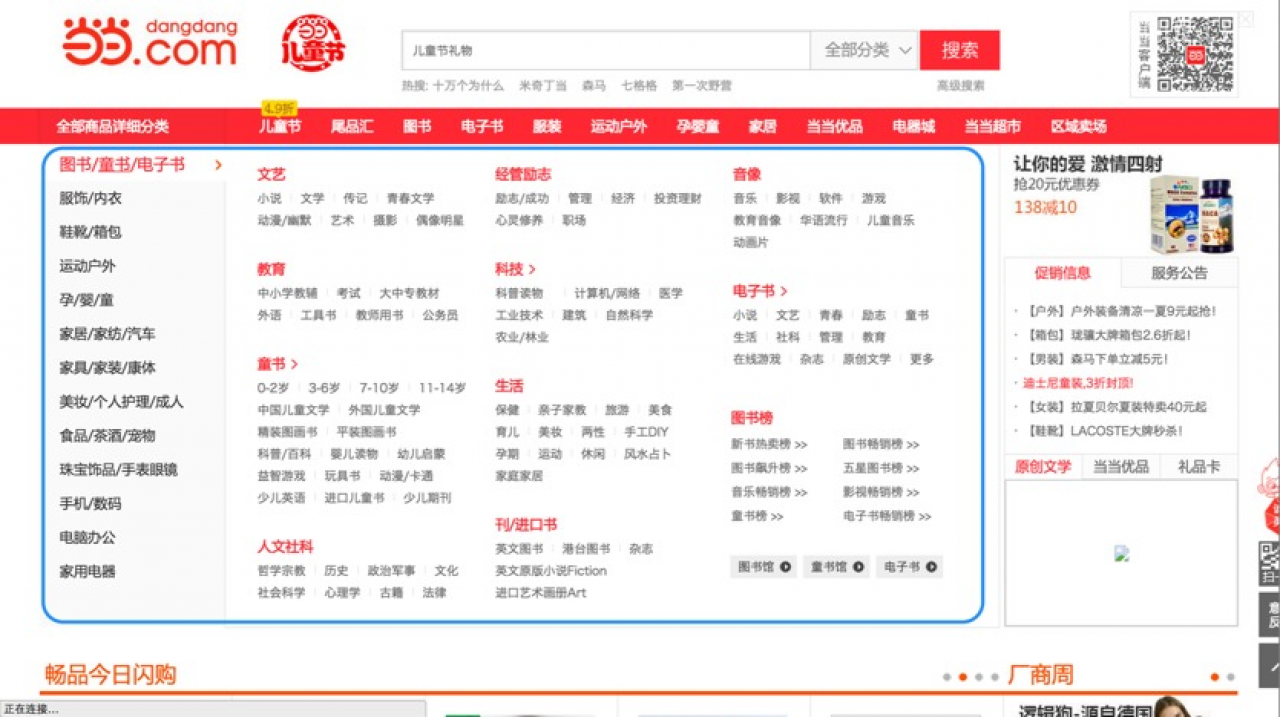This screenshot has width=1280, height=717.
Task: Open 尾品汇 navigation item
Action: click(352, 126)
